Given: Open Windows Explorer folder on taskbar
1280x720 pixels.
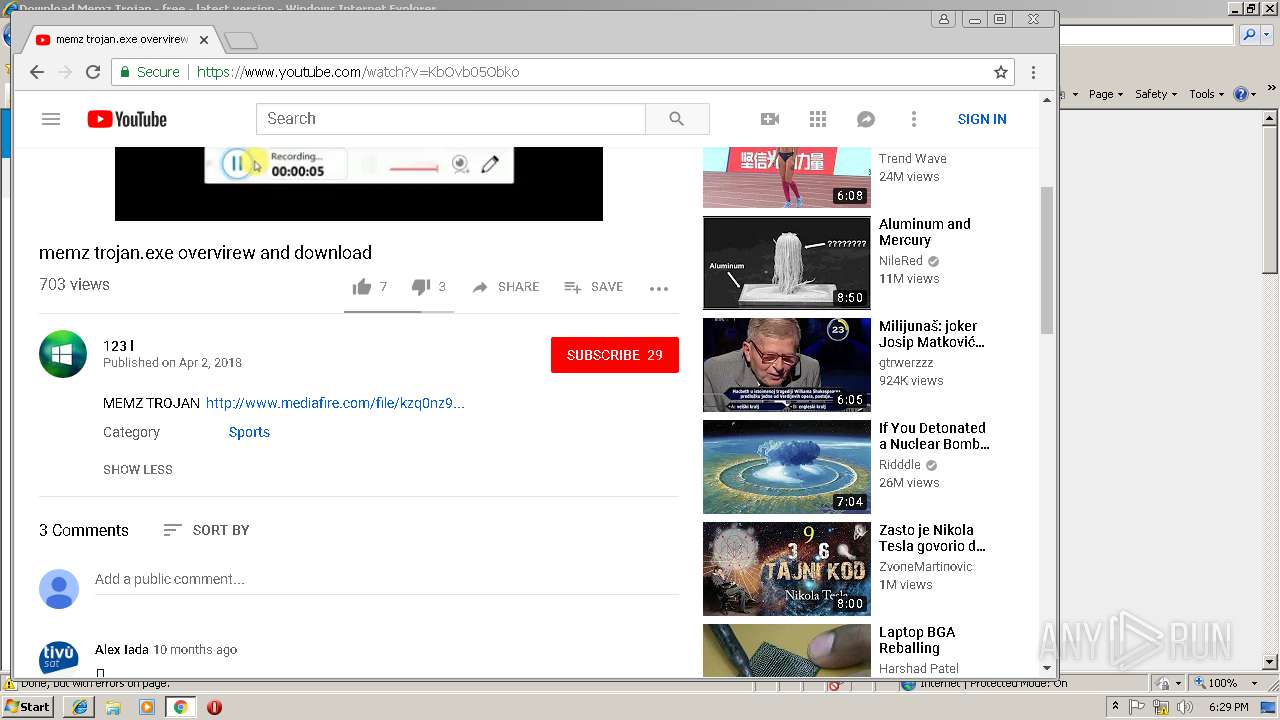Looking at the screenshot, I should point(113,707).
